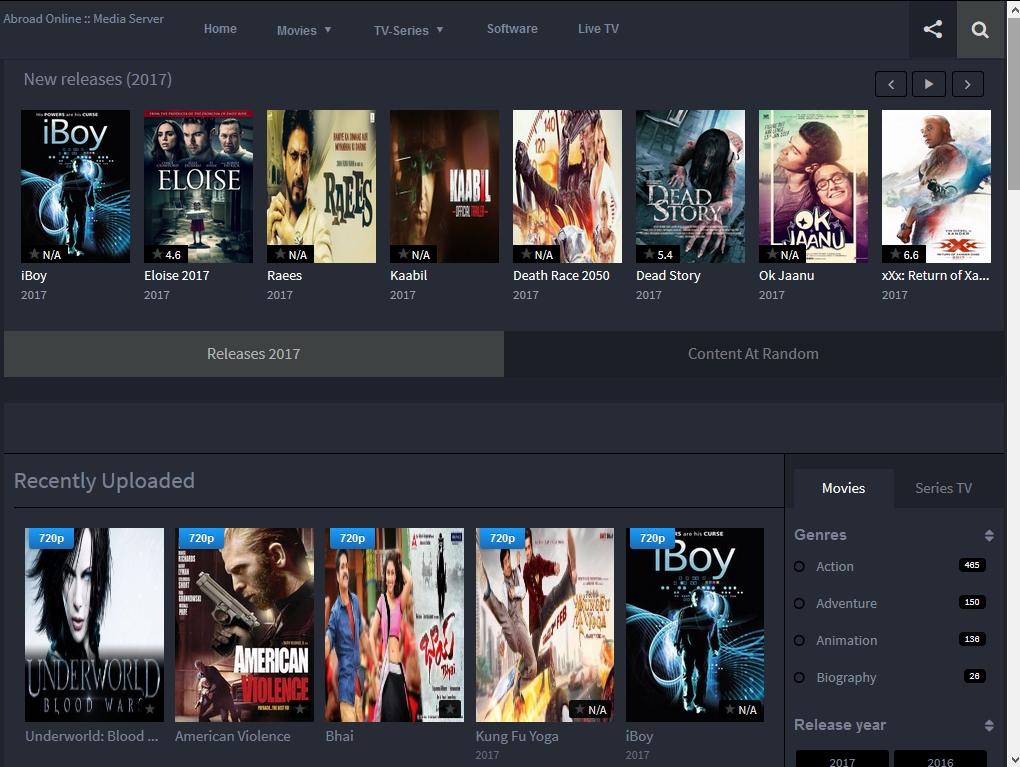Switch to Content At Random tab
The width and height of the screenshot is (1020, 767).
[753, 354]
